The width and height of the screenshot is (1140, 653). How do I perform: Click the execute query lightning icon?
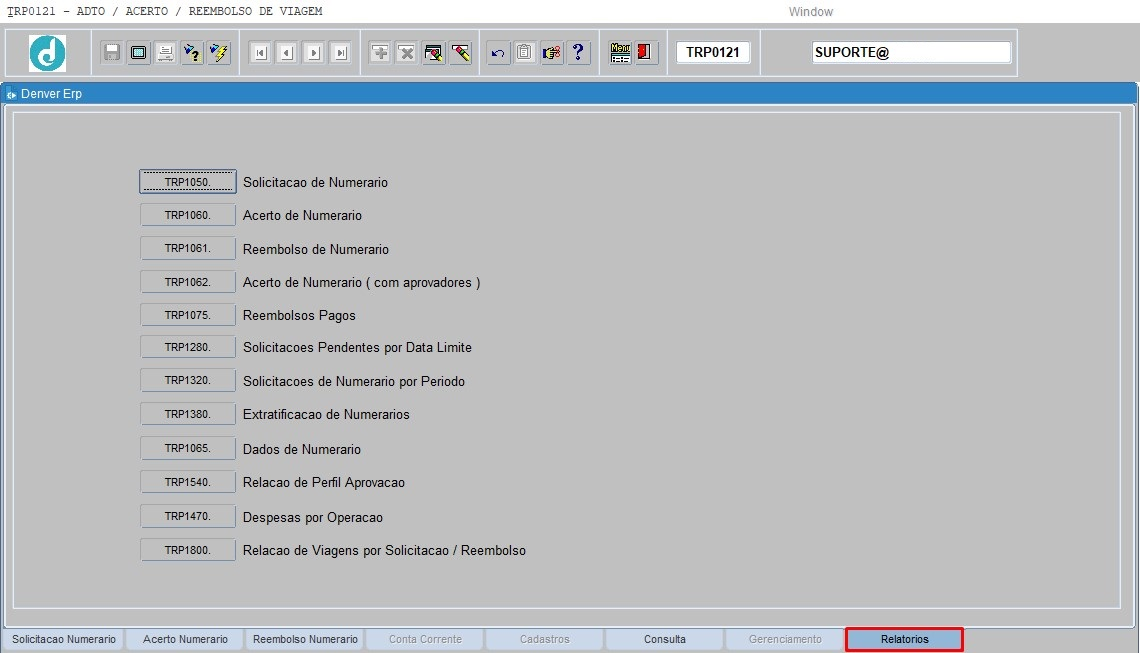219,53
